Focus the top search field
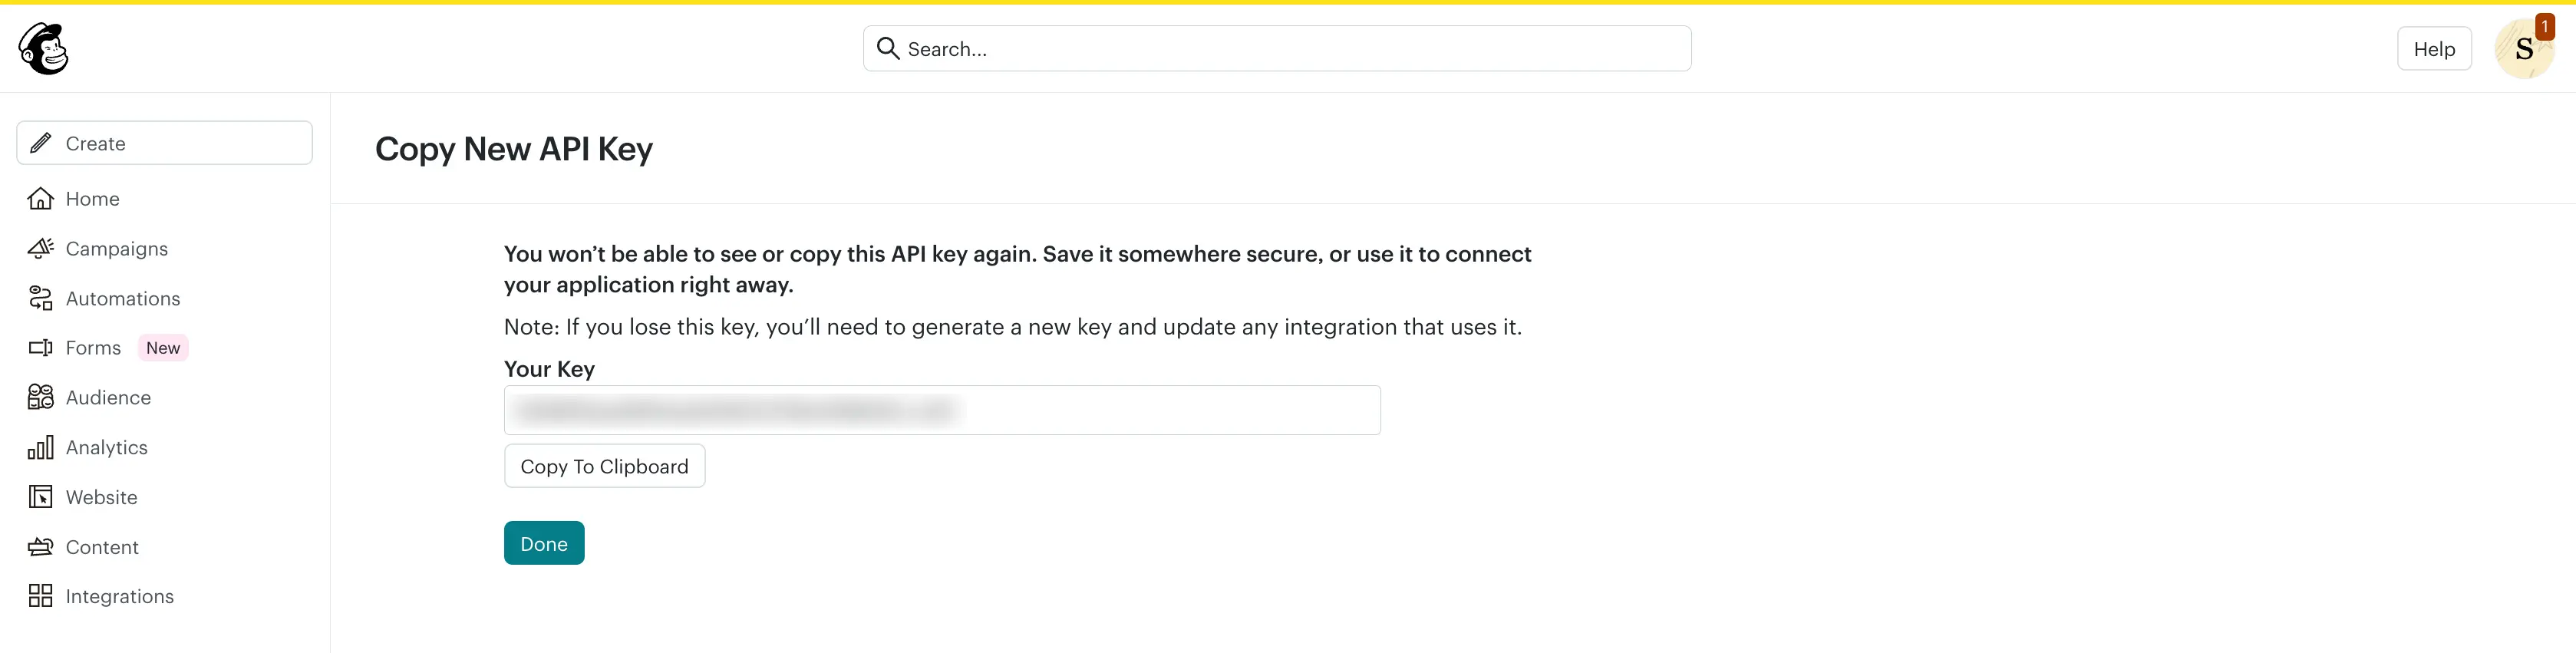Screen dimensions: 2576x653 (x=1277, y=49)
